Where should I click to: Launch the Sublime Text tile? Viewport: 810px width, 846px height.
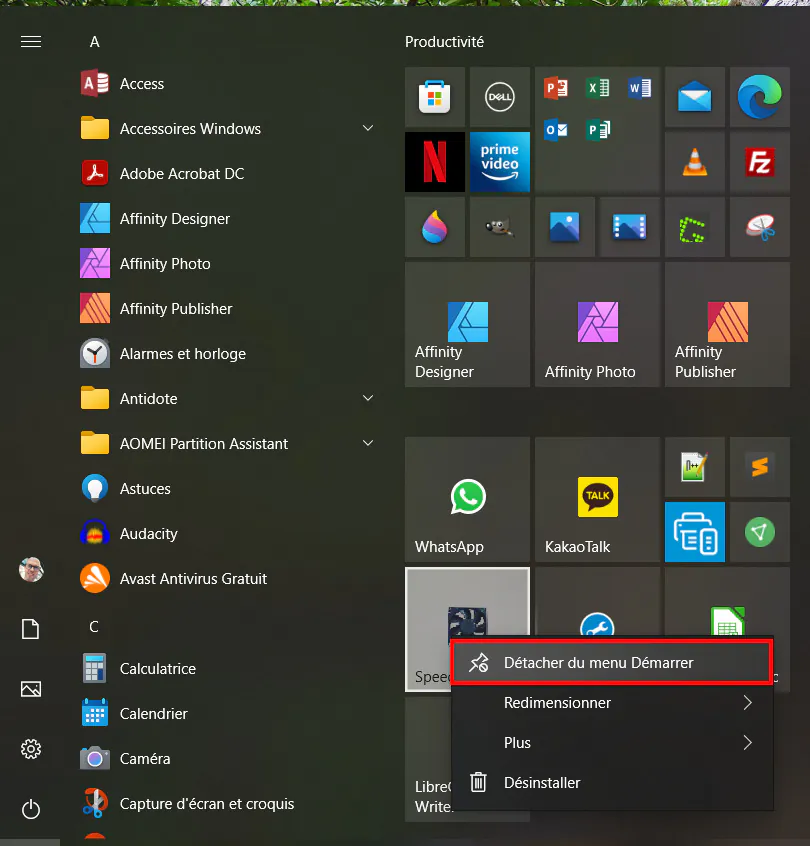coord(760,467)
